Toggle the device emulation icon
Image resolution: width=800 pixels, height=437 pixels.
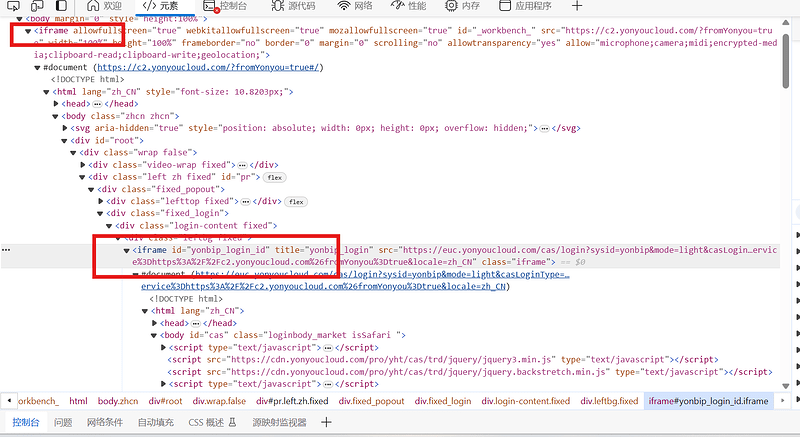pos(37,6)
